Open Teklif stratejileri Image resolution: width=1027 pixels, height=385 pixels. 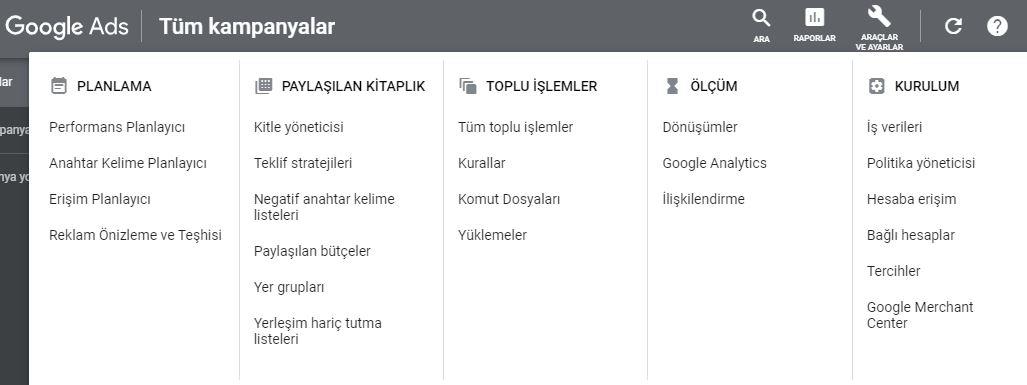pyautogui.click(x=303, y=163)
